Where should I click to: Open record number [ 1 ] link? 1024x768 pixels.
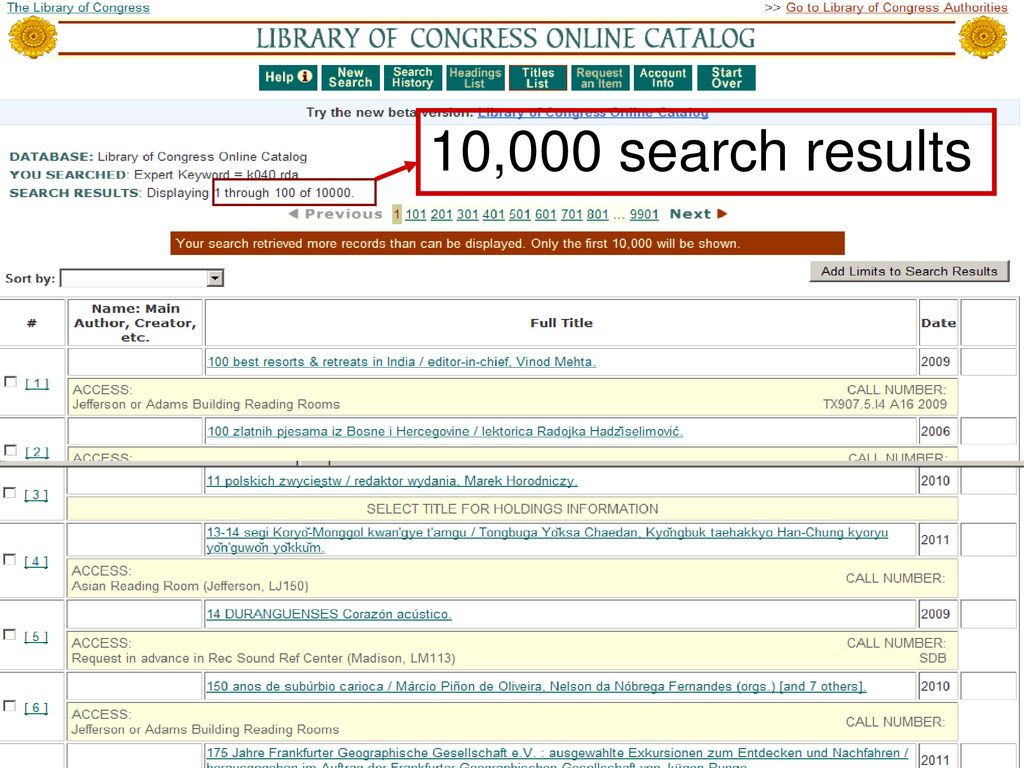37,384
